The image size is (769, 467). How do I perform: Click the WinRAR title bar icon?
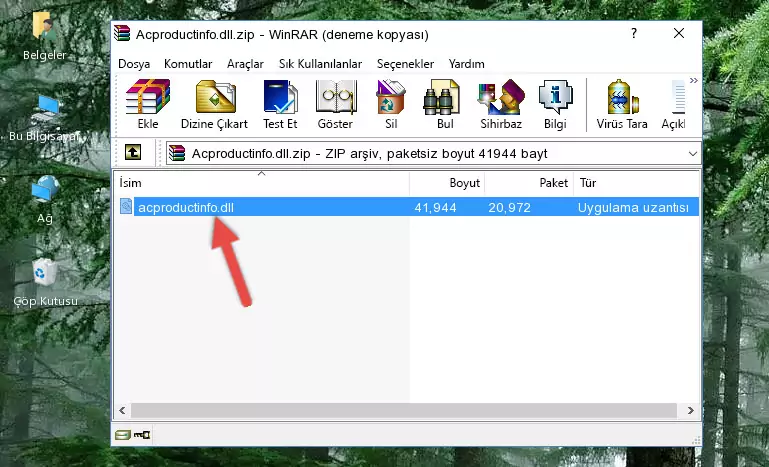tap(122, 34)
